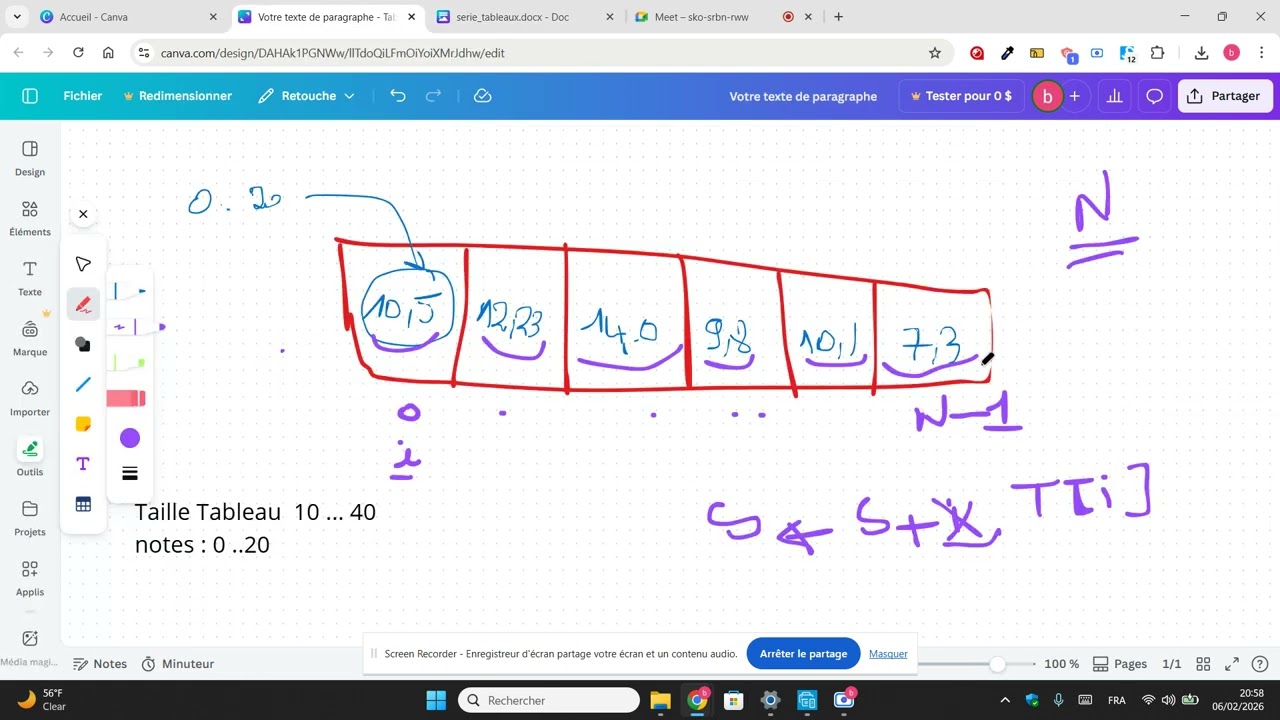Viewport: 1280px width, 720px height.
Task: Open the Applis apps panel
Action: tap(30, 578)
